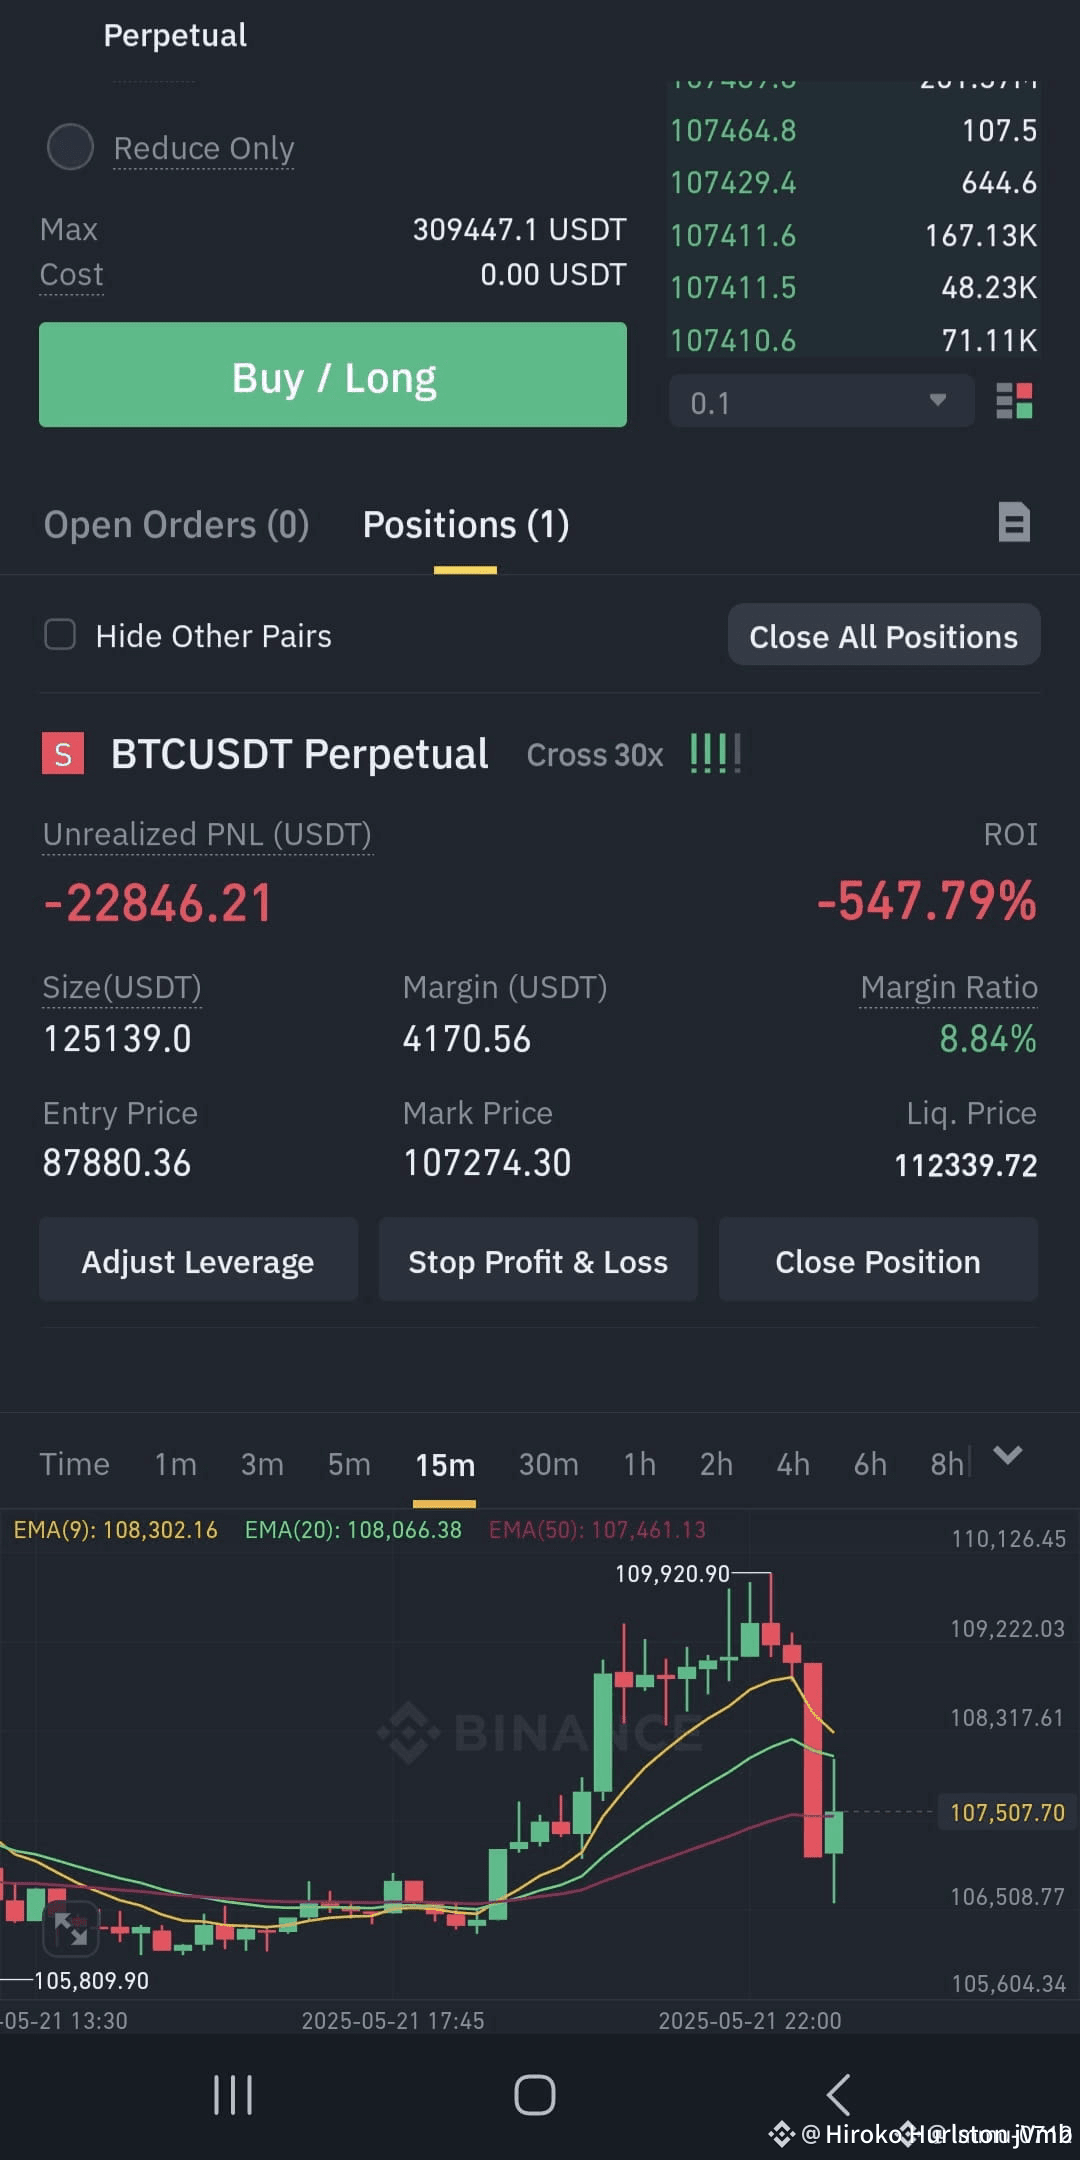Image resolution: width=1080 pixels, height=2160 pixels.
Task: Tap Adjust Leverage button
Action: [198, 1260]
